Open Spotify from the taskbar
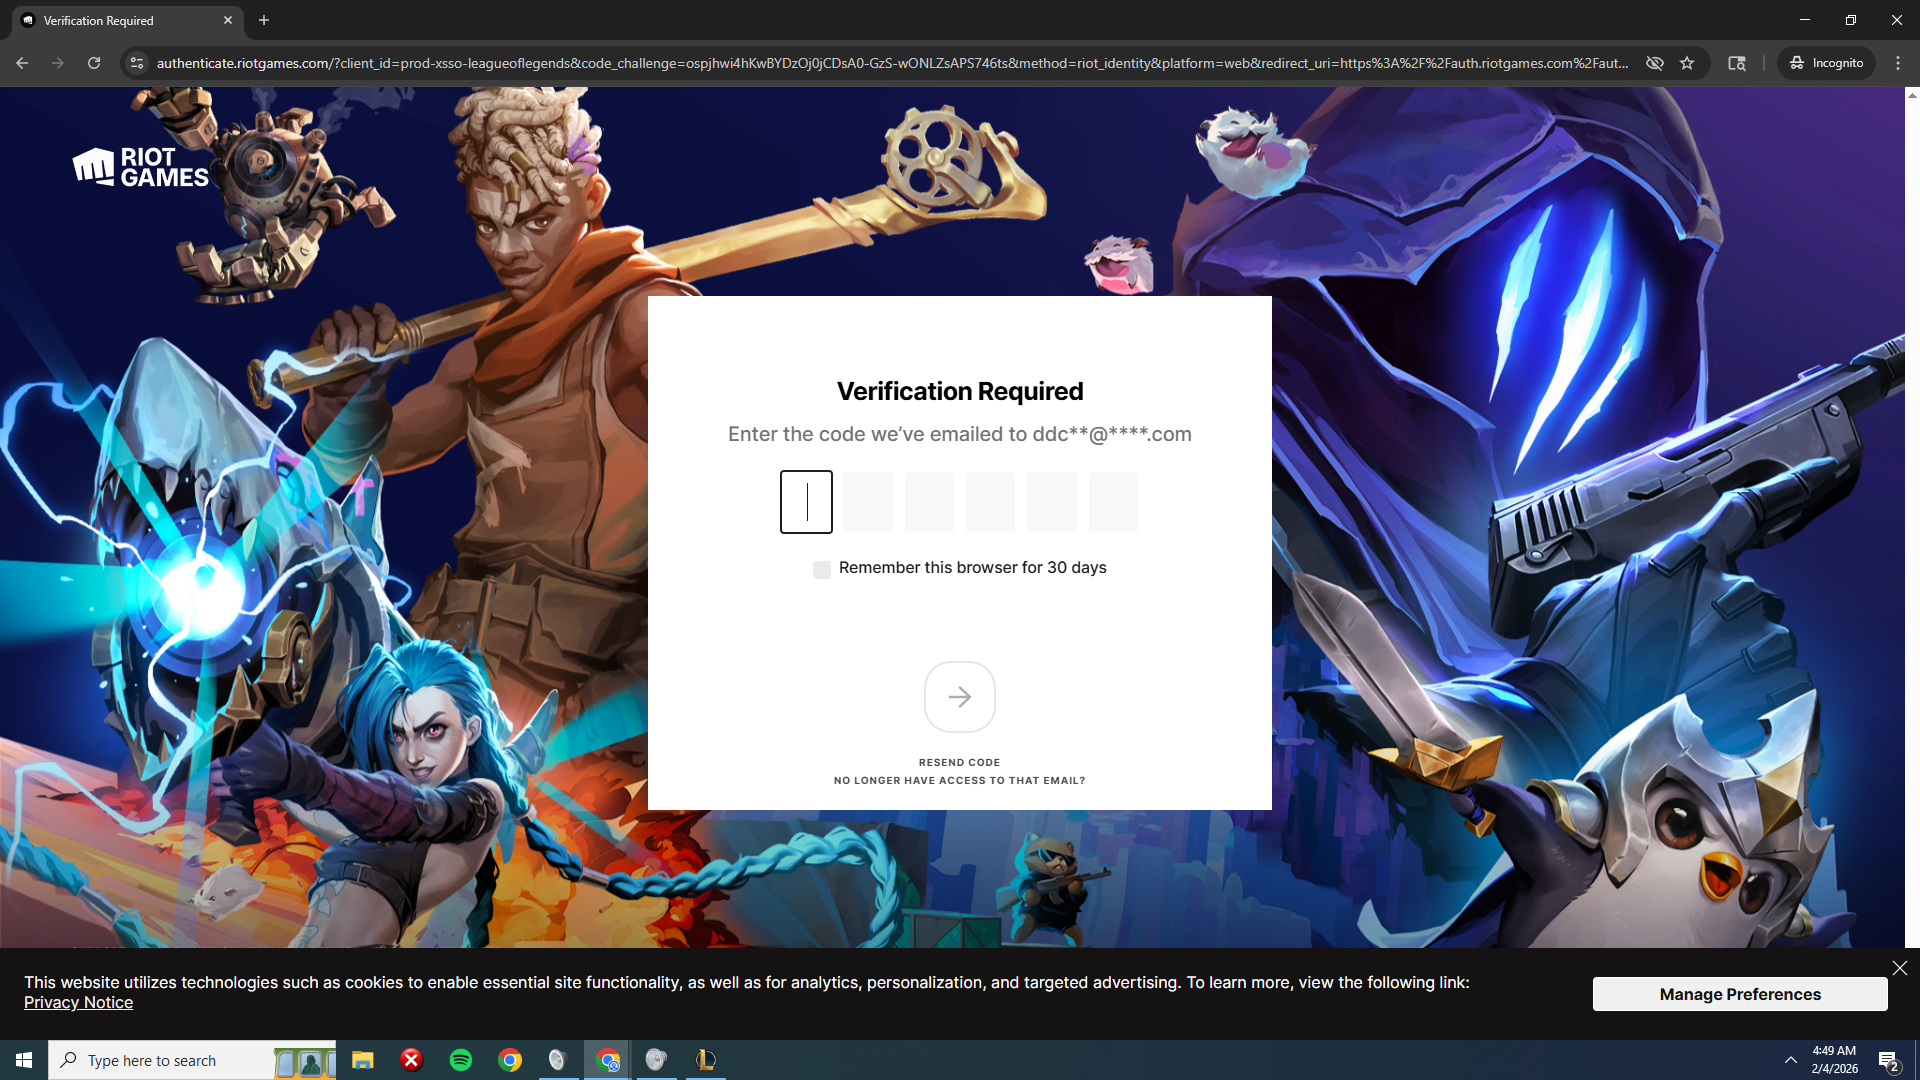 click(x=461, y=1060)
